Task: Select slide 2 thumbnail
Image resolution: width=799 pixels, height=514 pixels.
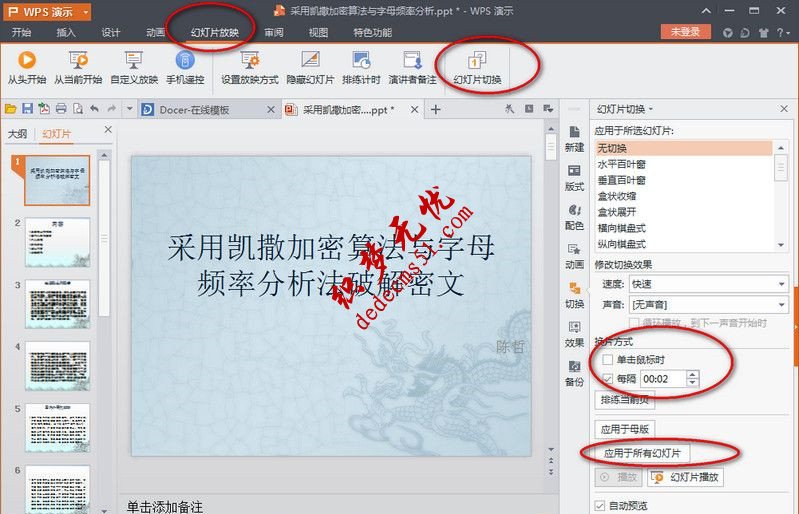Action: (x=58, y=242)
